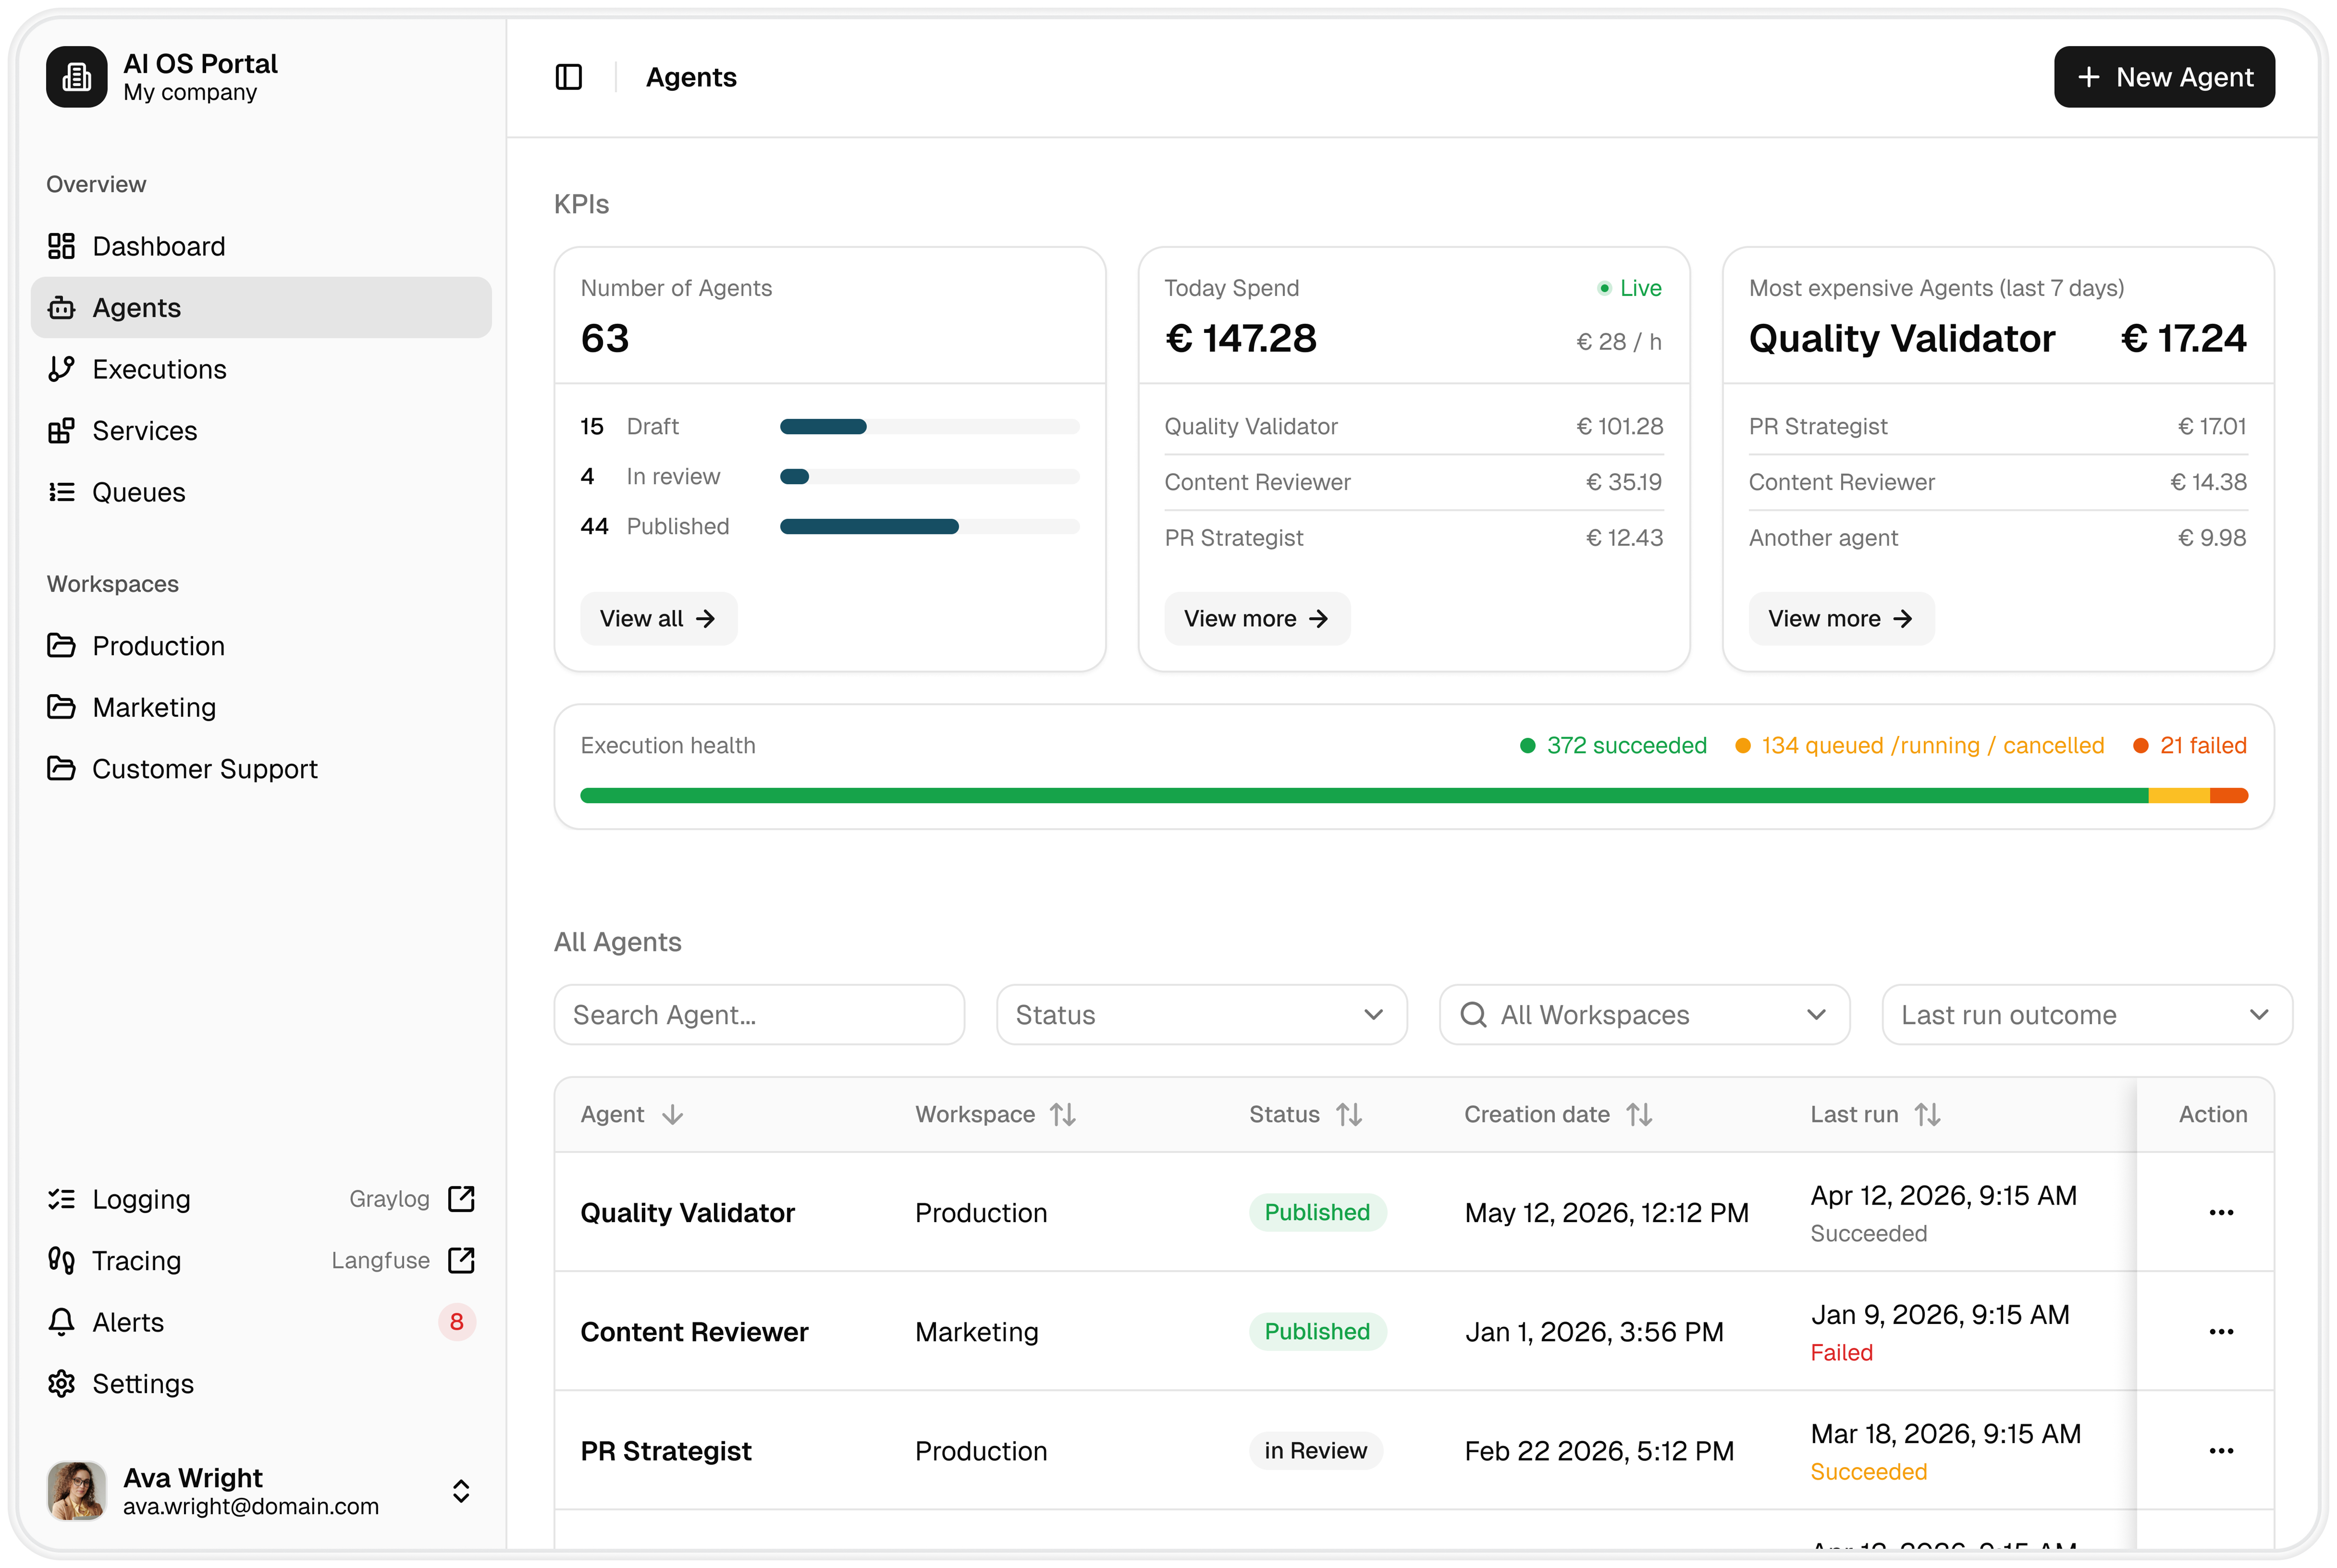Open Logging in sidebar

click(261, 1199)
